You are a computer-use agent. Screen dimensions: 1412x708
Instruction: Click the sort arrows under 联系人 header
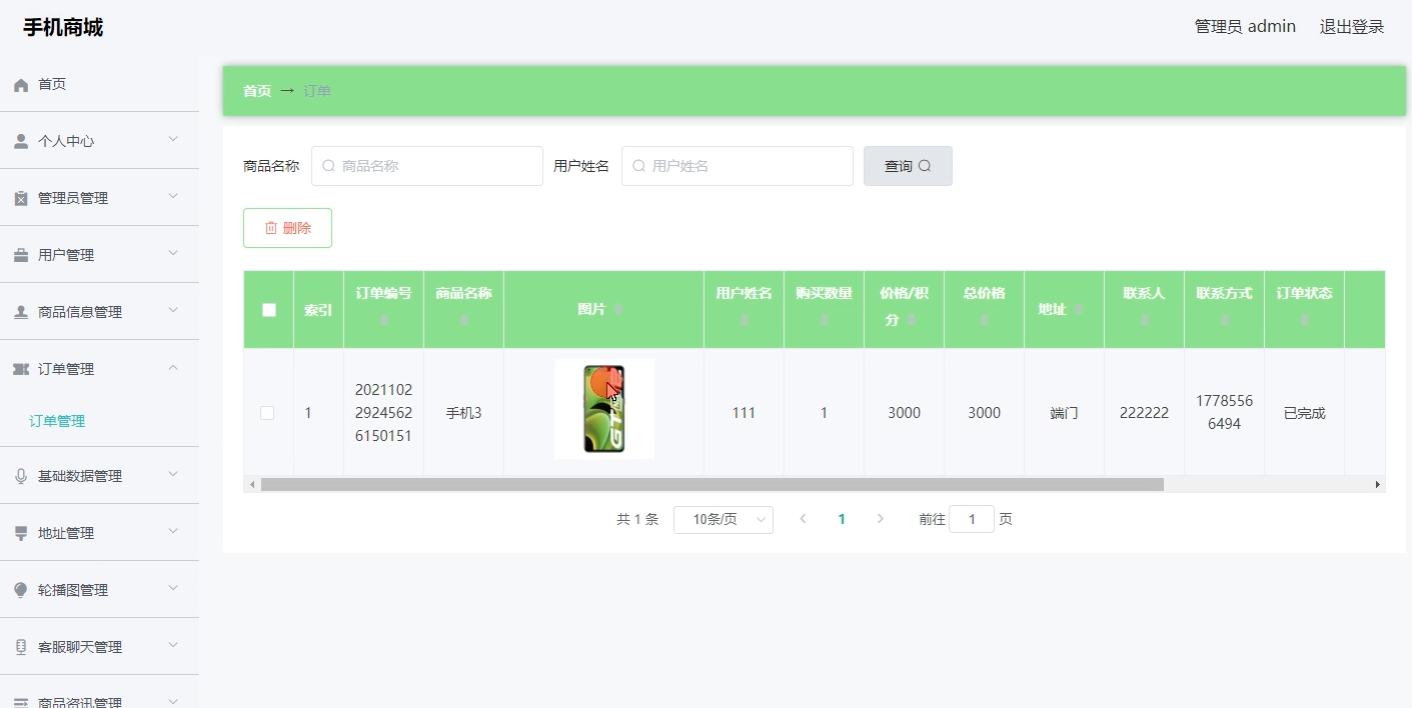click(x=1144, y=320)
